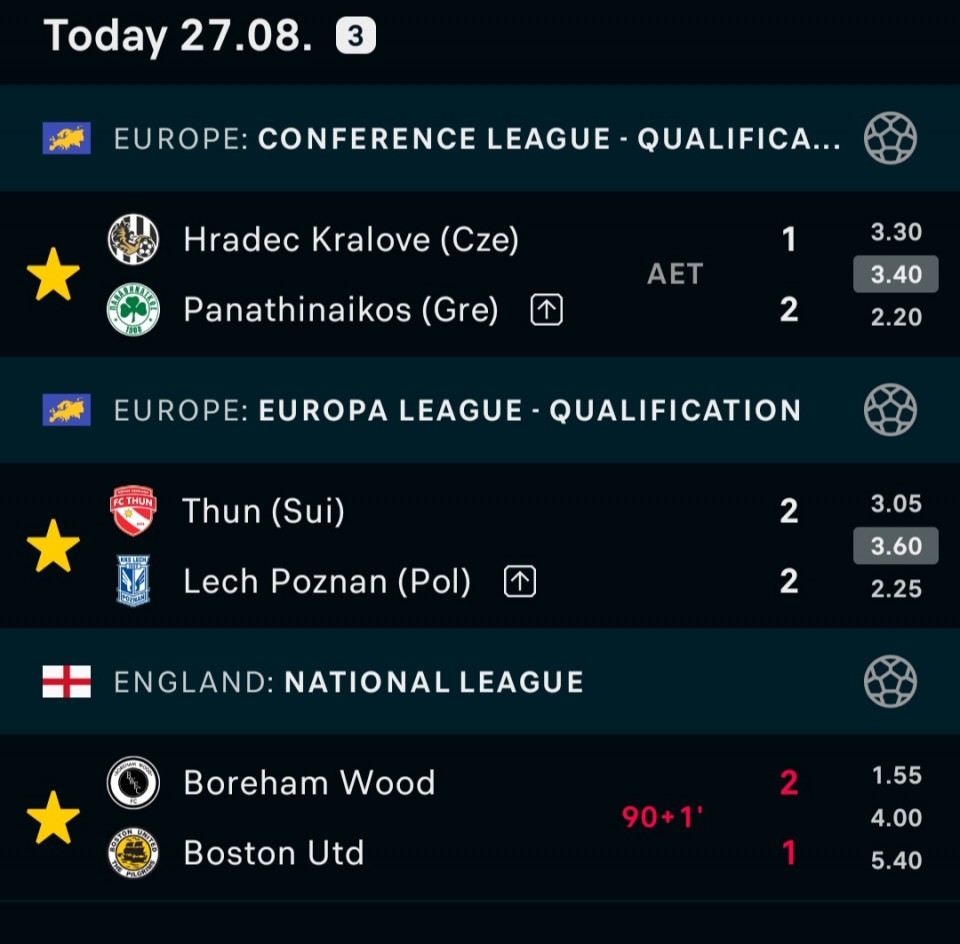Click the soccer ball icon for National League
Image resolution: width=960 pixels, height=944 pixels.
coord(890,681)
